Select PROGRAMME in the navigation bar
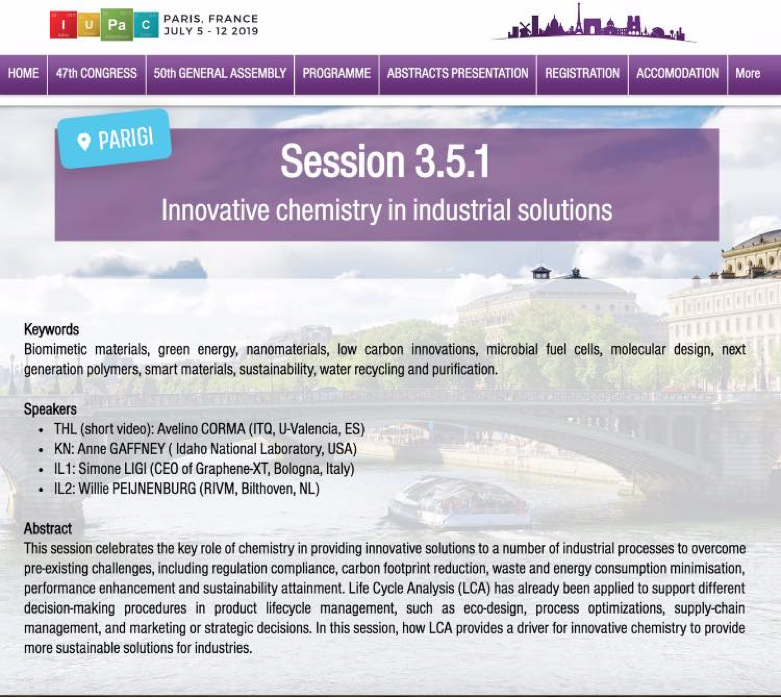 [x=337, y=73]
